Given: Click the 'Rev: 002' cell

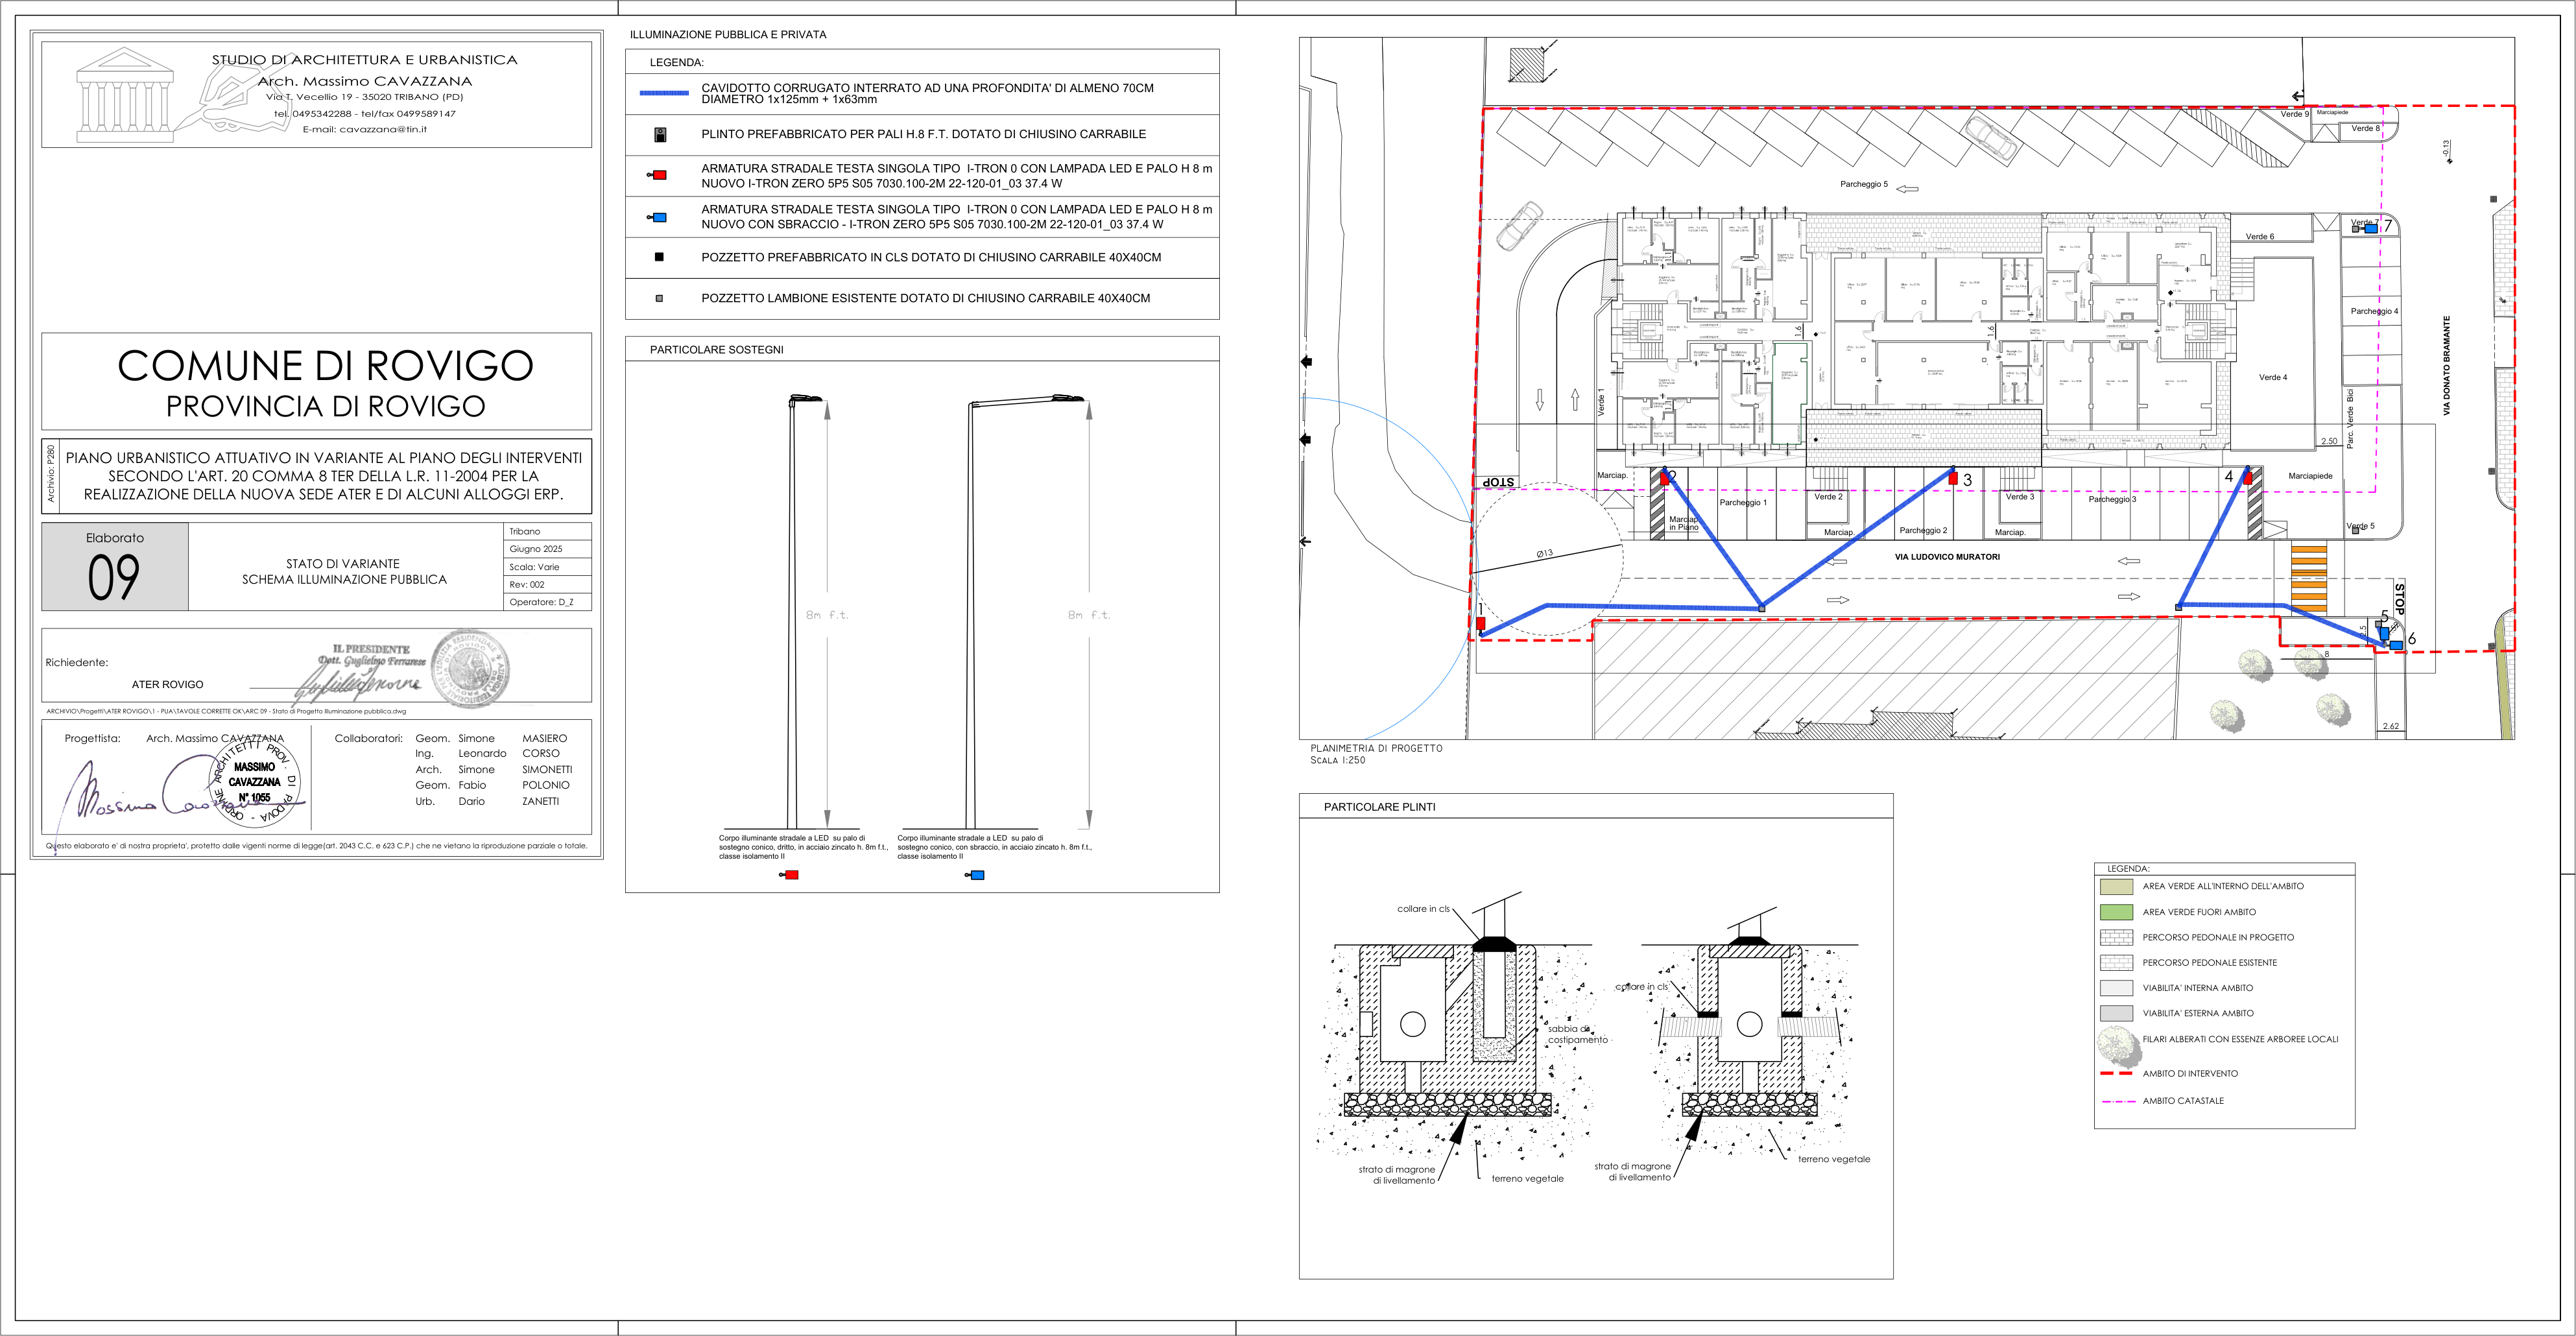Looking at the screenshot, I should pos(547,585).
